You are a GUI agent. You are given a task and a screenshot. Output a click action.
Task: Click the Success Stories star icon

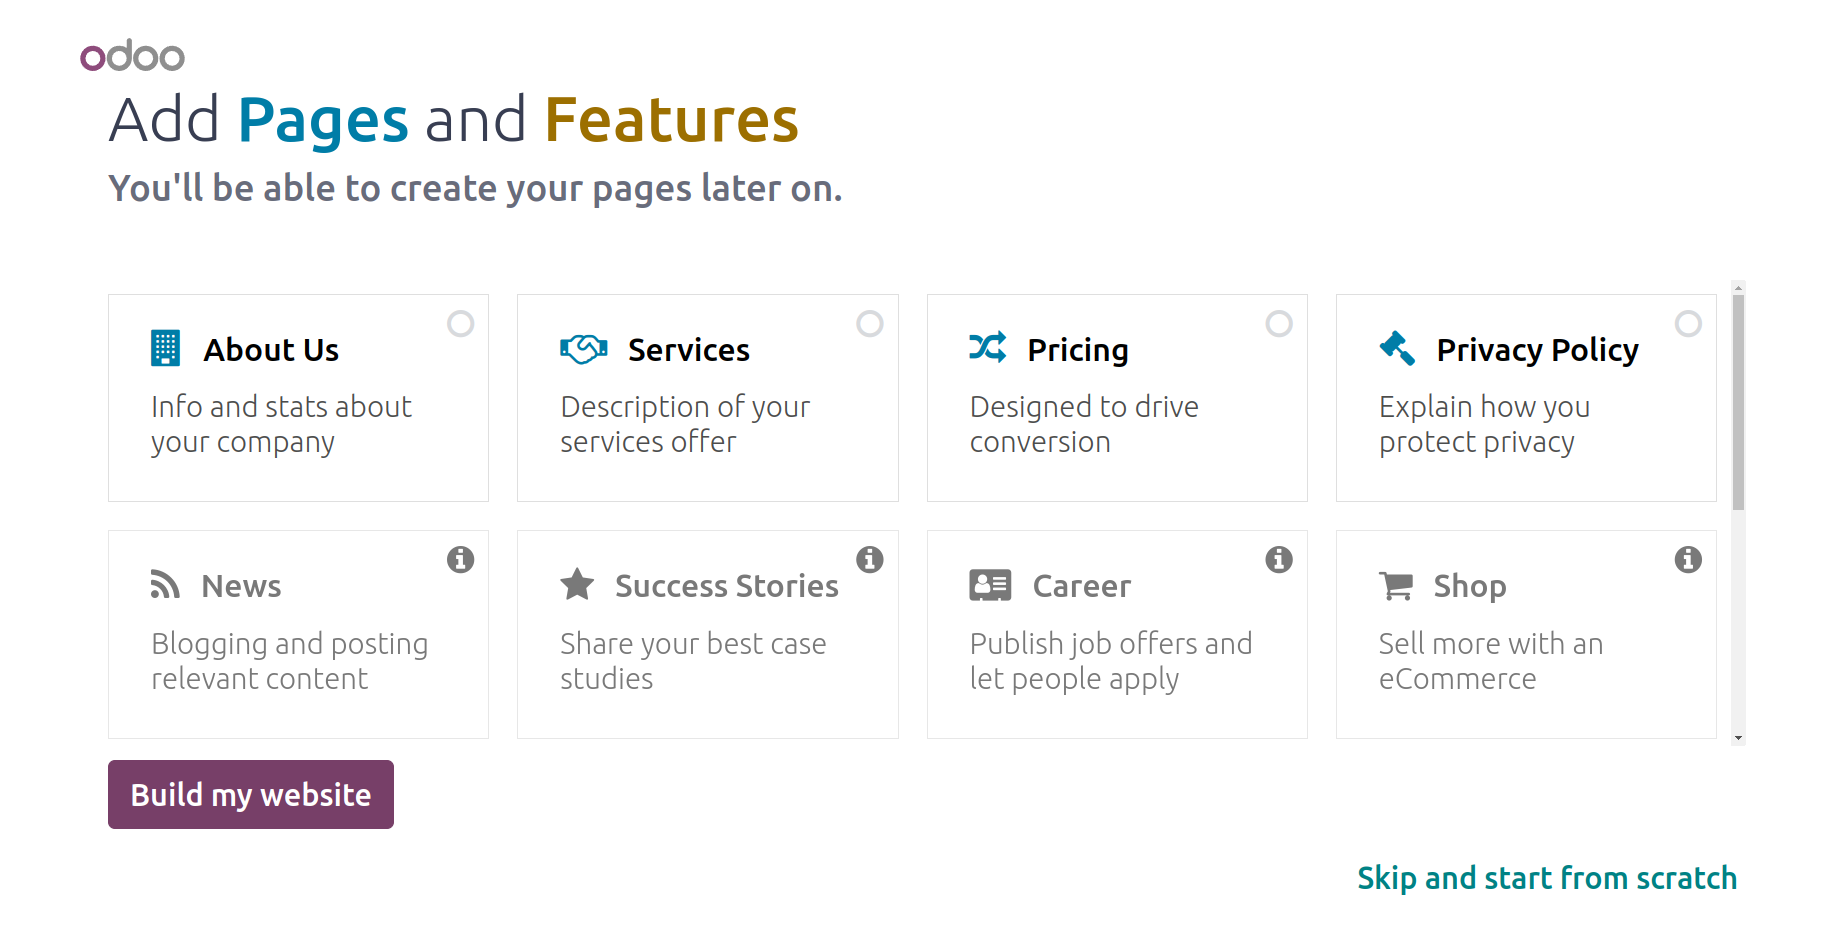click(577, 584)
